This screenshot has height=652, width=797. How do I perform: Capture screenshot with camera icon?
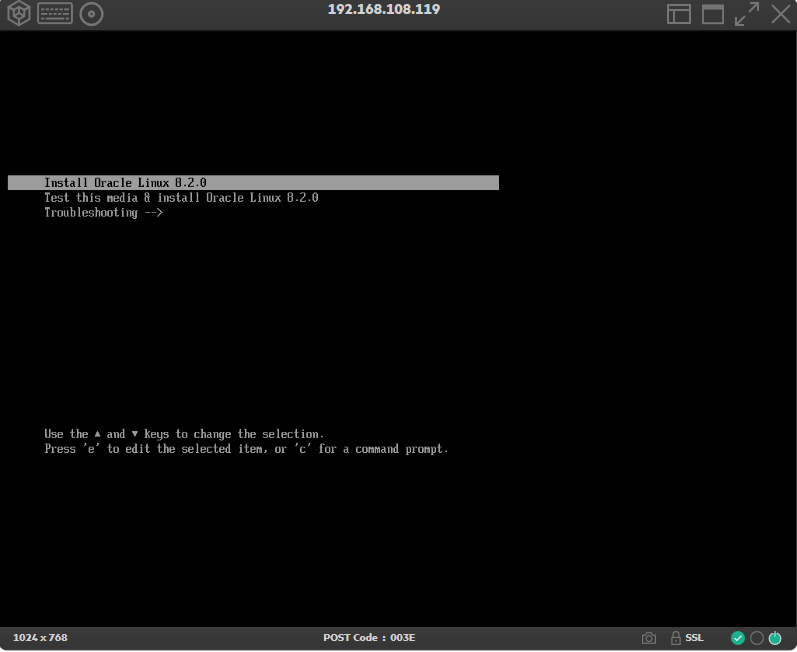pos(649,638)
